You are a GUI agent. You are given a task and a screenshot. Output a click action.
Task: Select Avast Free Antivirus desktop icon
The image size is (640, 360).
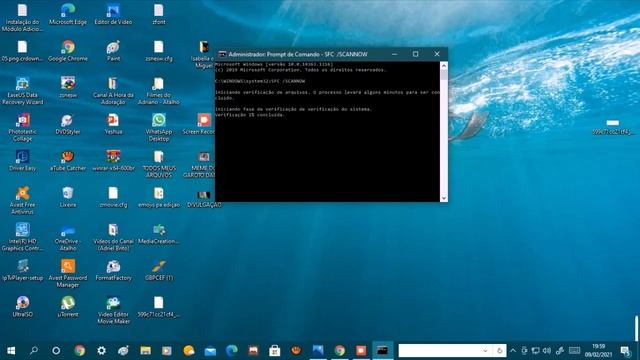[x=22, y=200]
